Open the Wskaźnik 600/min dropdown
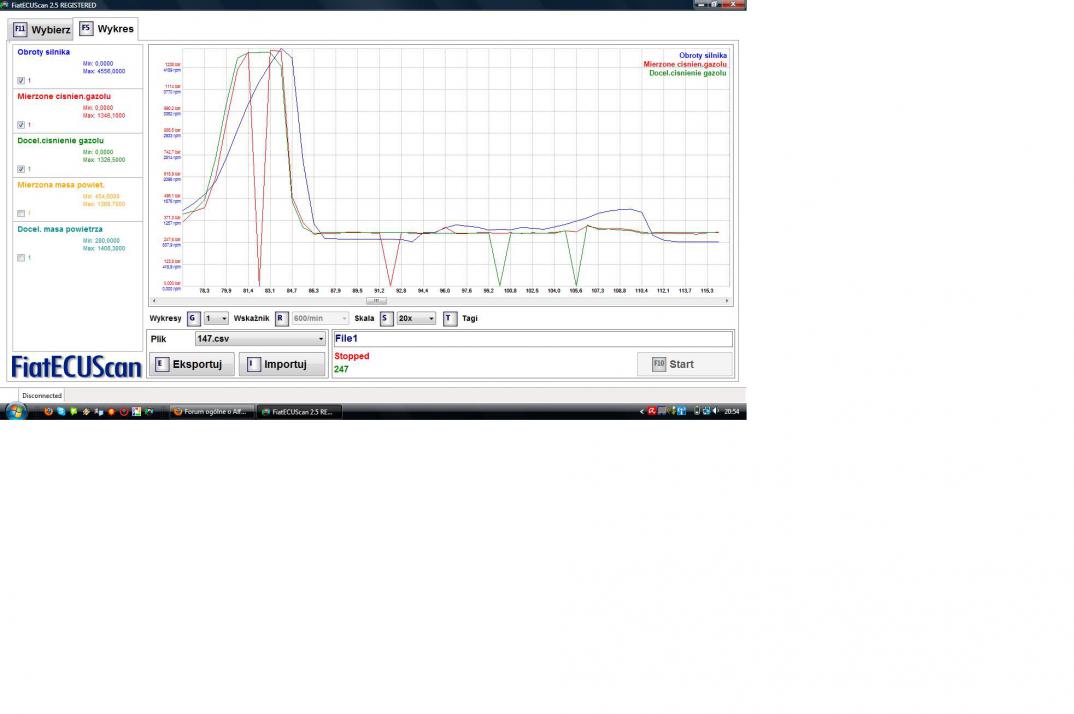The image size is (1074, 714). point(321,319)
